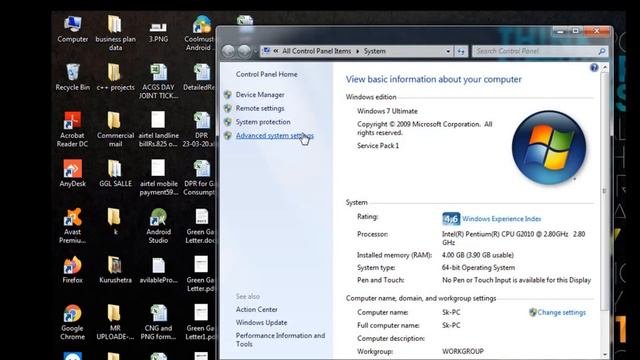Click the help question mark icon
Screen dimensions: 640x360
[594, 68]
